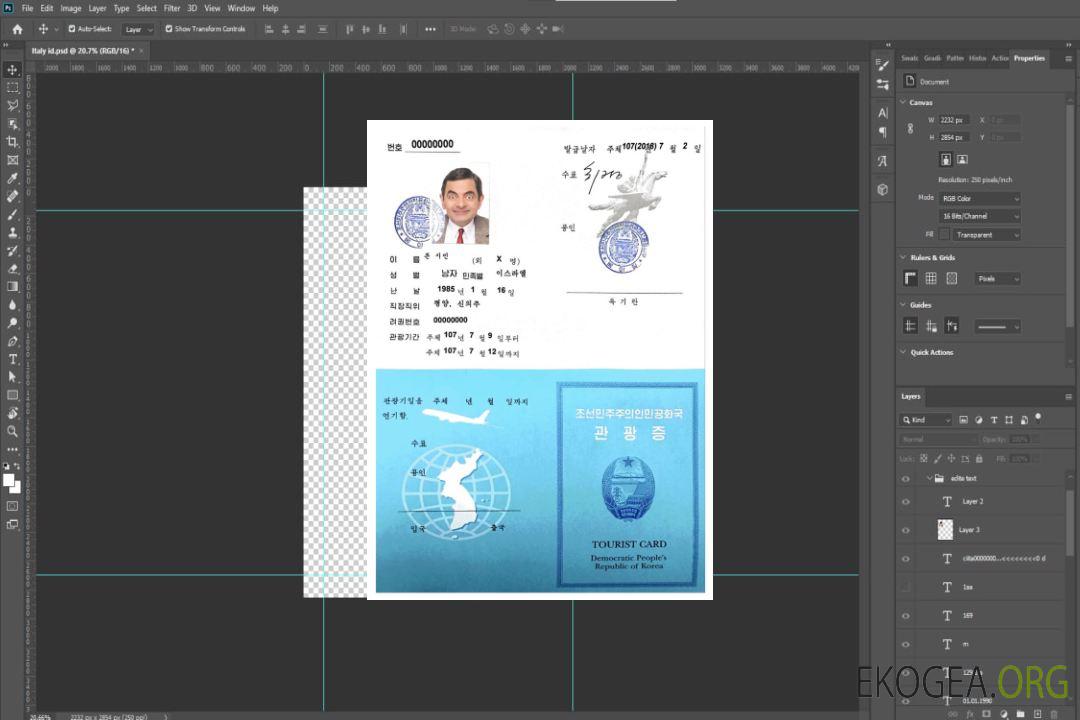Click the Home icon in options bar
The width and height of the screenshot is (1080, 720).
click(x=17, y=29)
